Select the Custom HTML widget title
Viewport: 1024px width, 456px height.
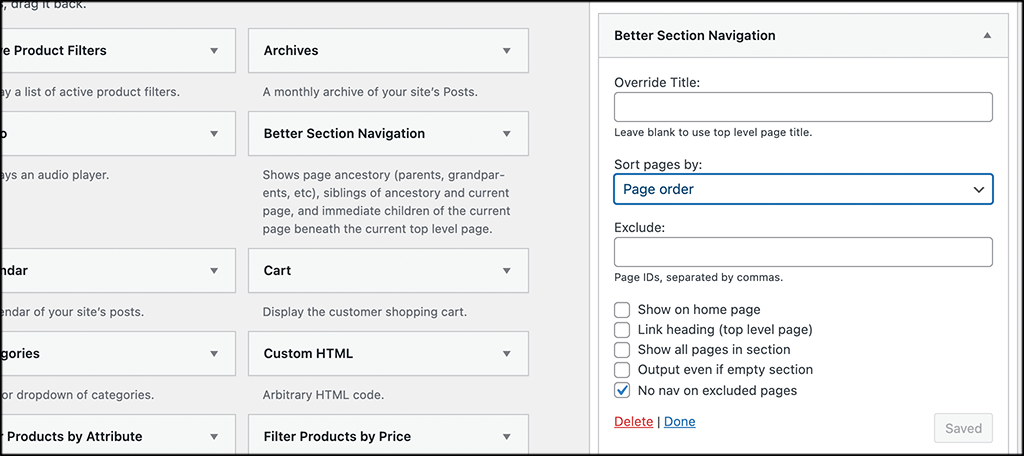[x=308, y=353]
